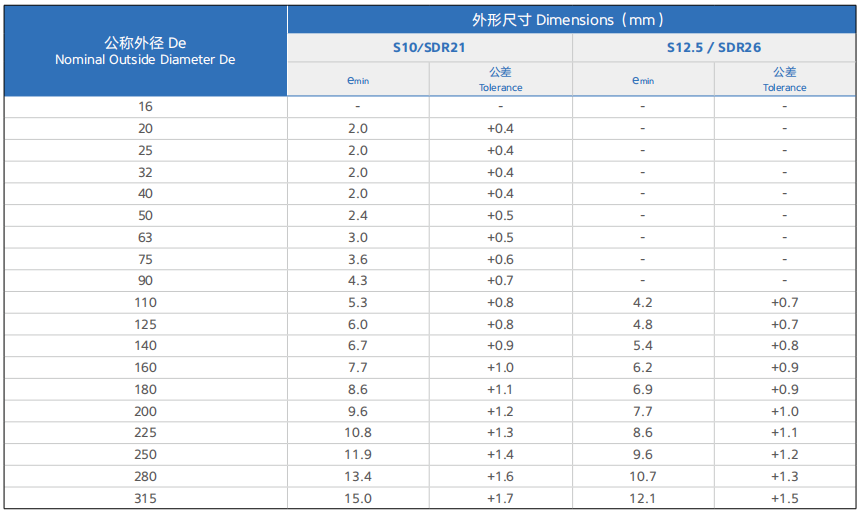Select SDR26 emin value "6.2" in row 160
This screenshot has width=865, height=514.
[643, 368]
